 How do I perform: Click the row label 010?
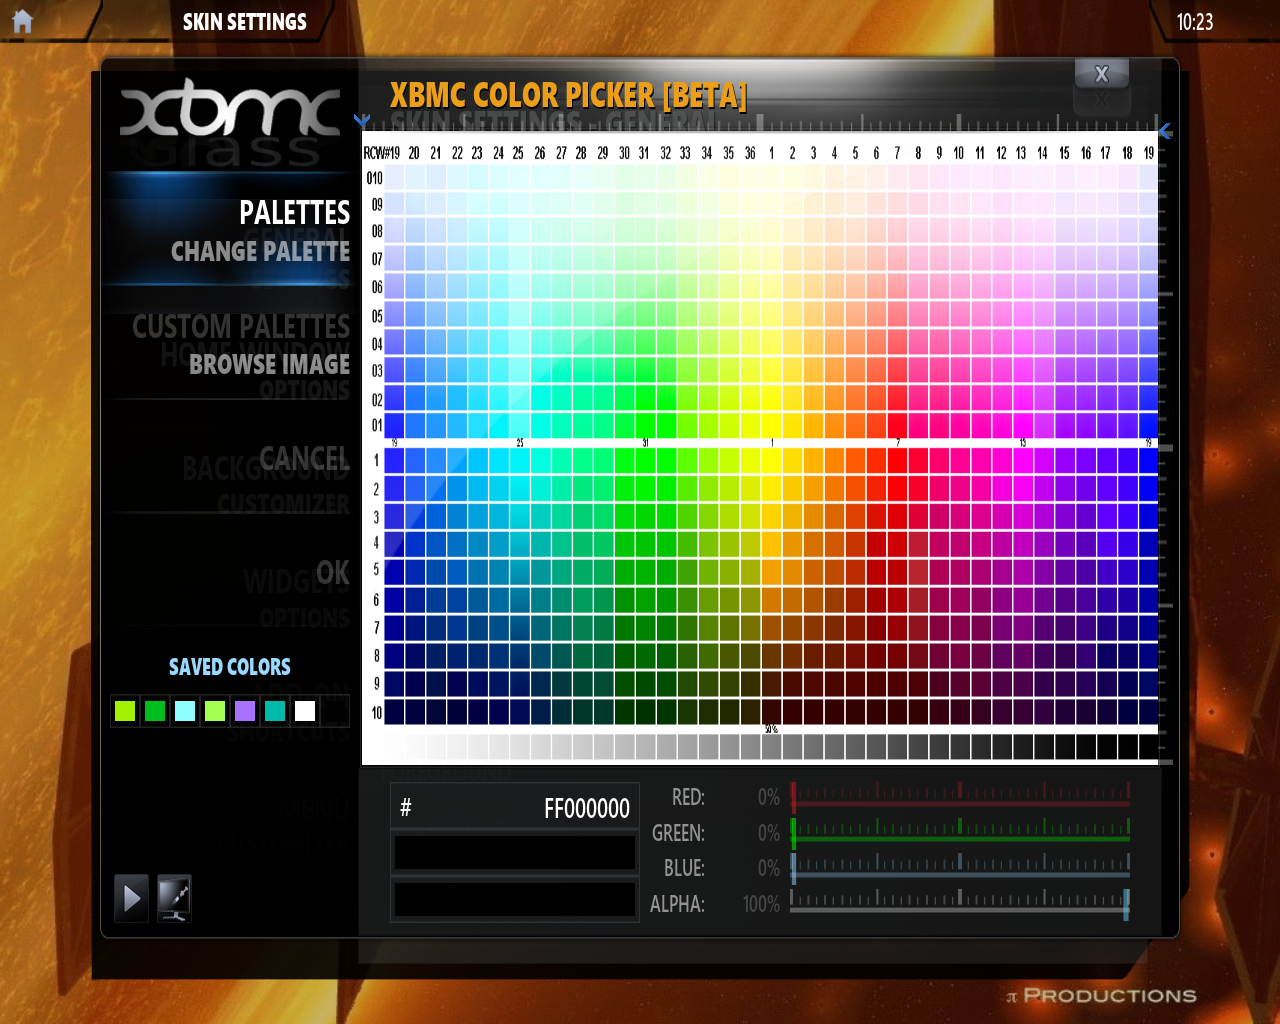(374, 178)
